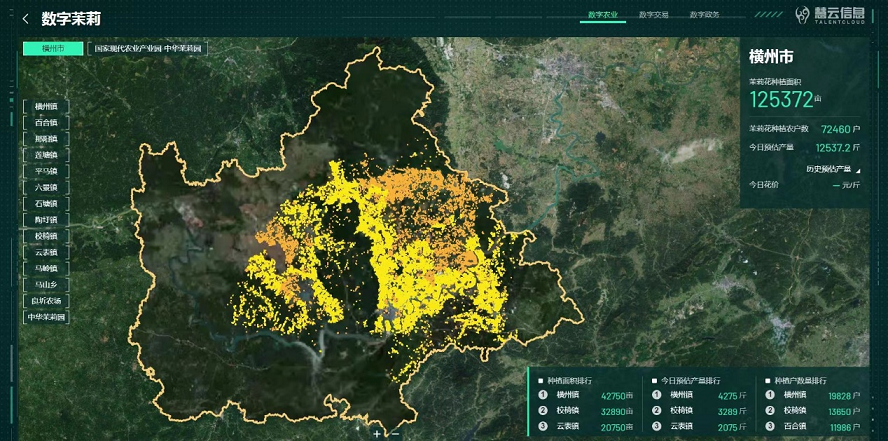The image size is (888, 441).
Task: Expand the 今日预估产量排行 ranking panel
Action: coord(697,380)
